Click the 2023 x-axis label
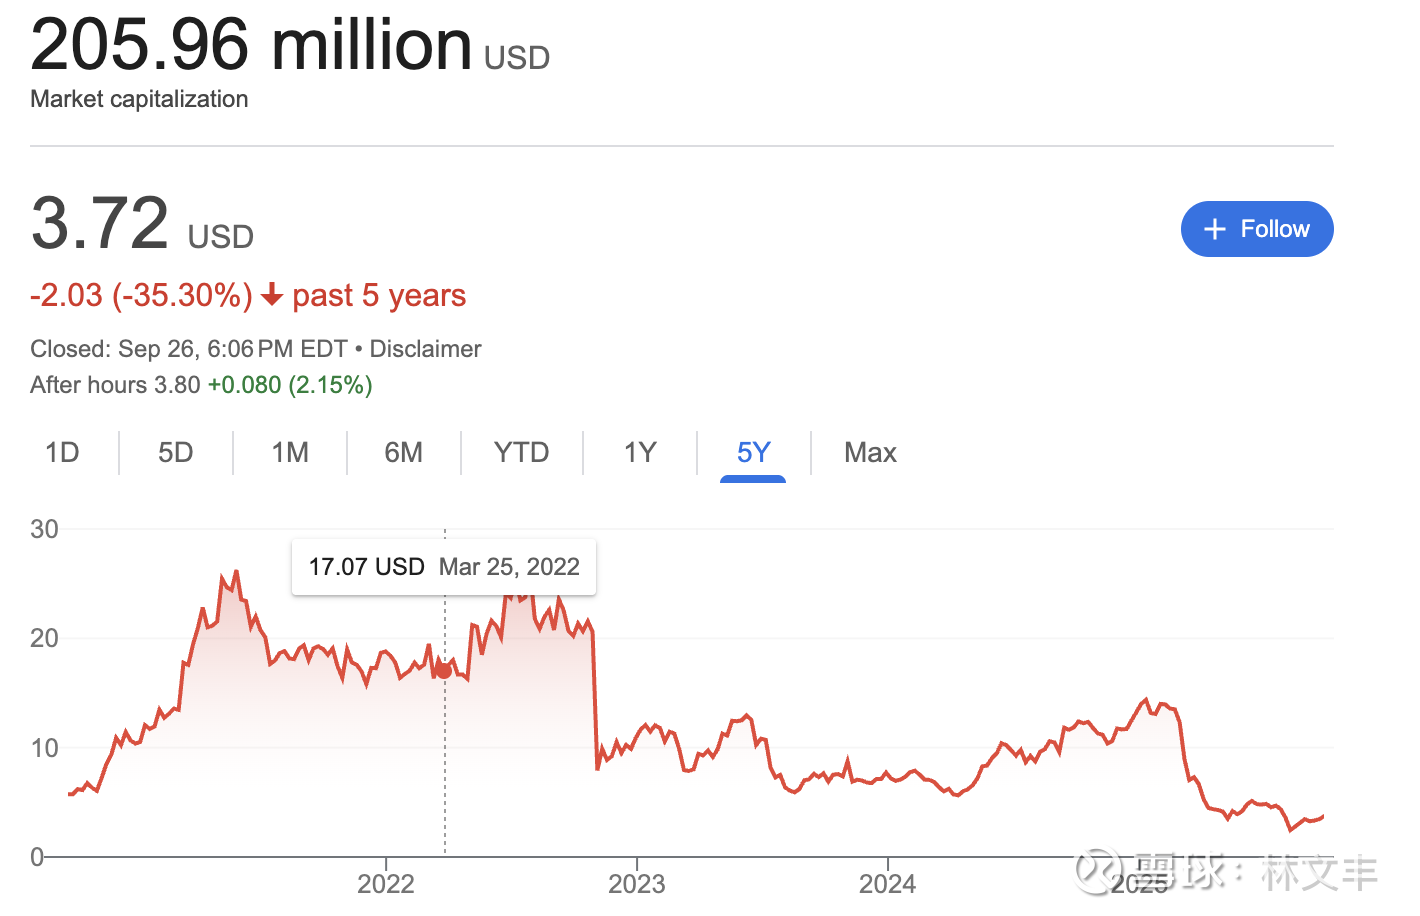 tap(637, 884)
